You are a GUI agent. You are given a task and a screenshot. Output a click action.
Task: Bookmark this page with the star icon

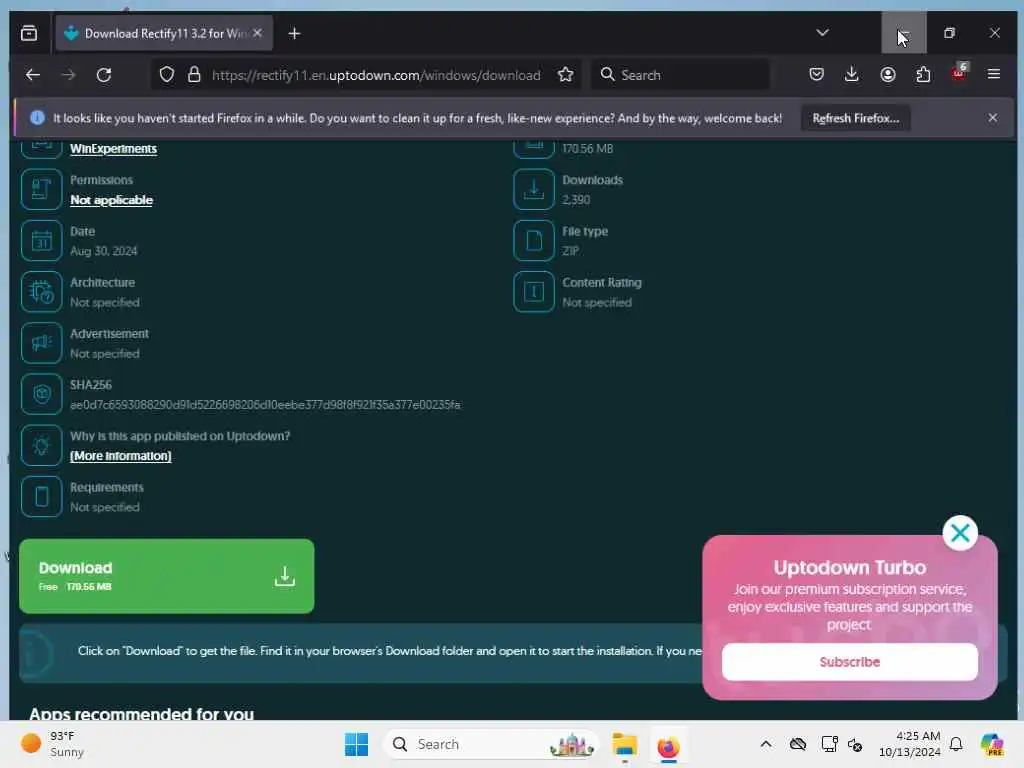click(566, 75)
